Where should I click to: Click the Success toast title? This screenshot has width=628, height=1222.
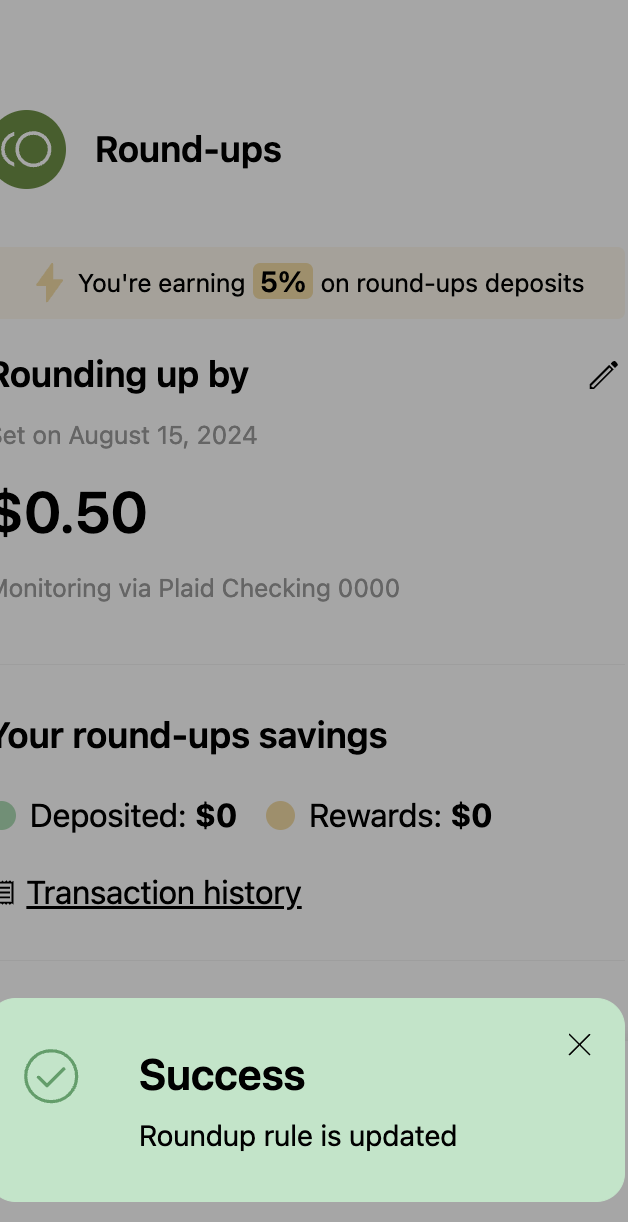coord(222,1075)
